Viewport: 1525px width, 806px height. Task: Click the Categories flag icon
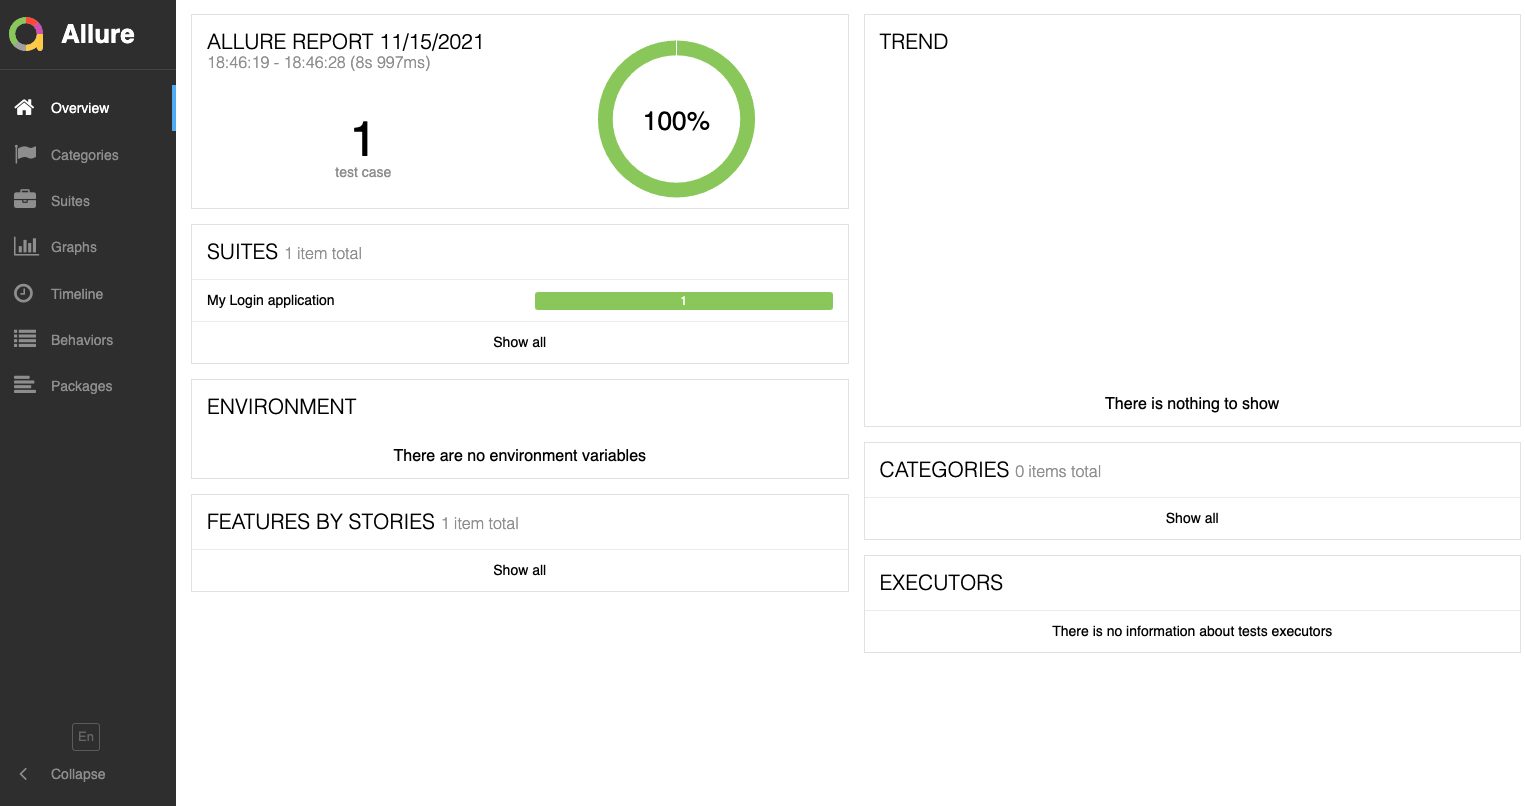(x=25, y=154)
